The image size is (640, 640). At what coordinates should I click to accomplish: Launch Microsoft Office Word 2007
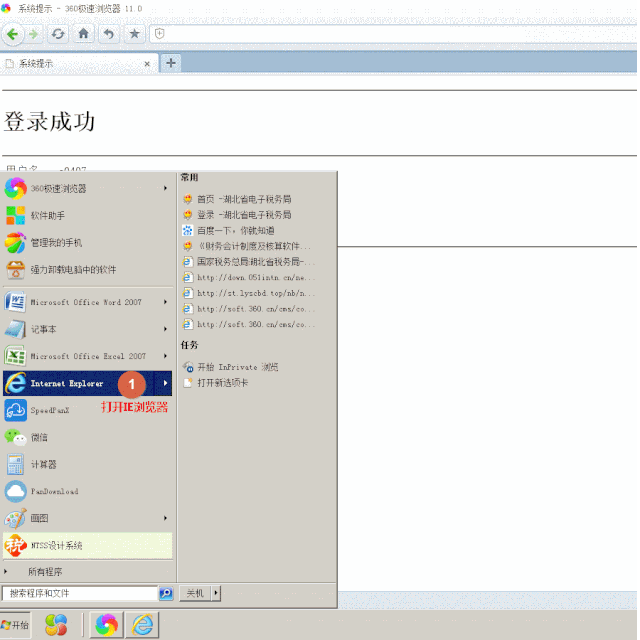coord(86,302)
